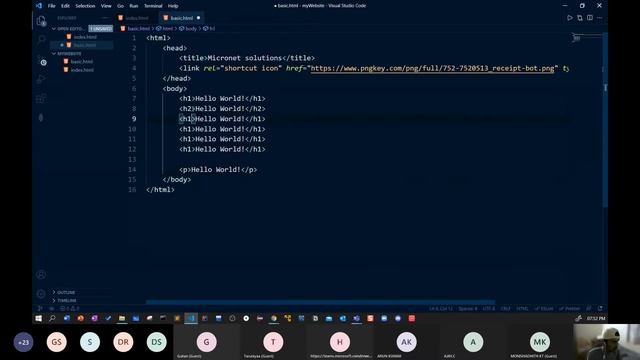Open the Extensions view
This screenshot has width=640, height=360.
[41, 98]
